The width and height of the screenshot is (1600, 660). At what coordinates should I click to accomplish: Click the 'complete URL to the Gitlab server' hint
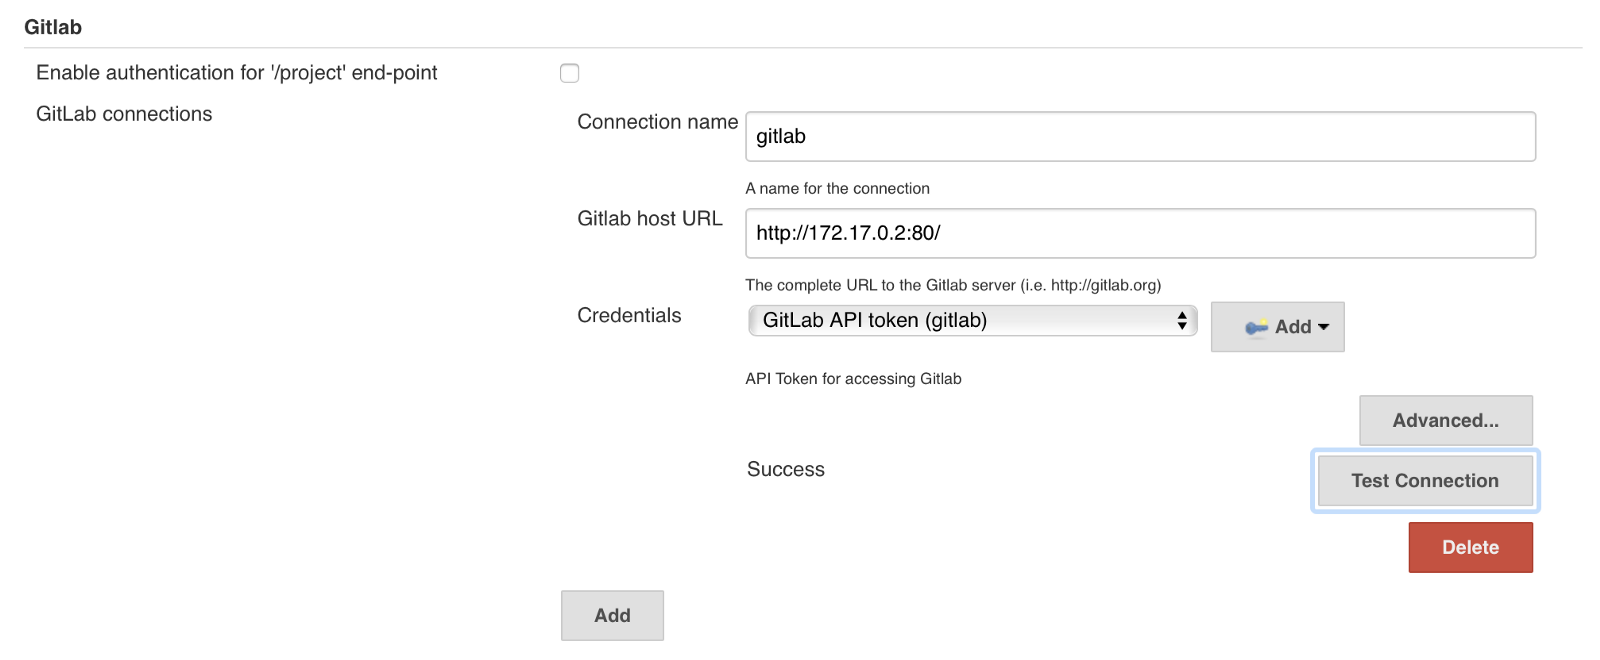click(953, 286)
